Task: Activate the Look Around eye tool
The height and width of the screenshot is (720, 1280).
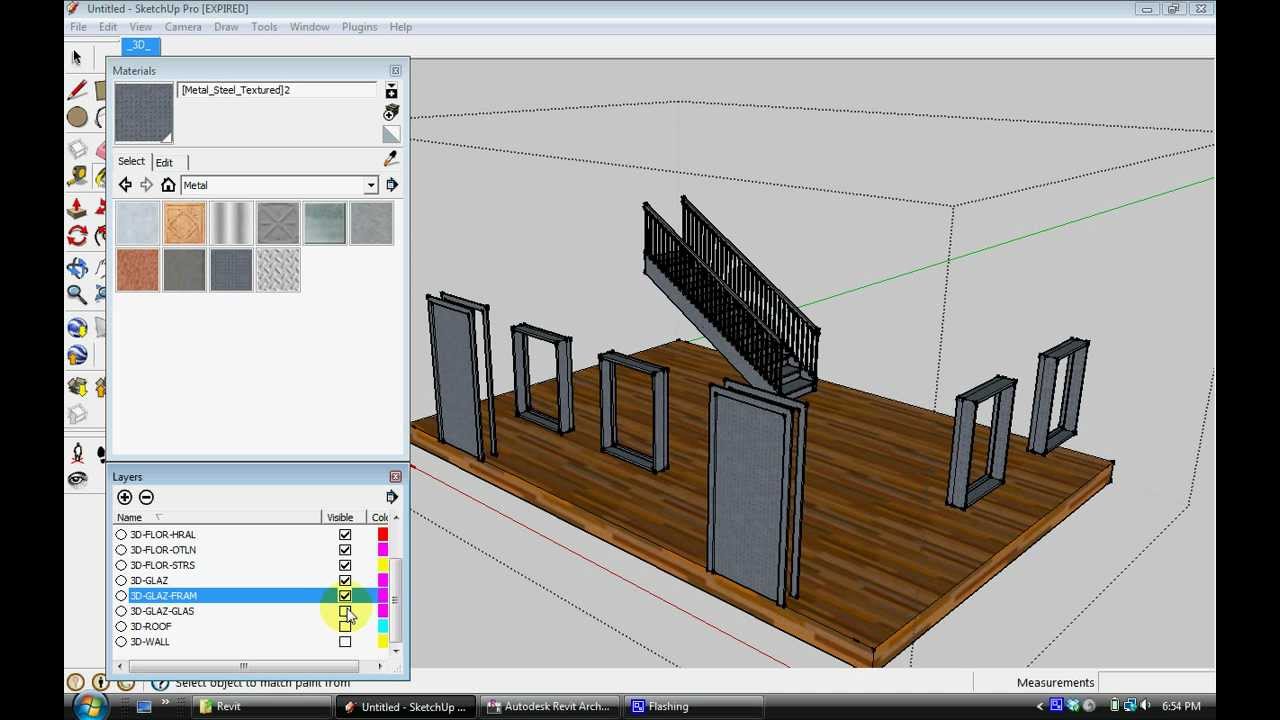Action: 77,479
